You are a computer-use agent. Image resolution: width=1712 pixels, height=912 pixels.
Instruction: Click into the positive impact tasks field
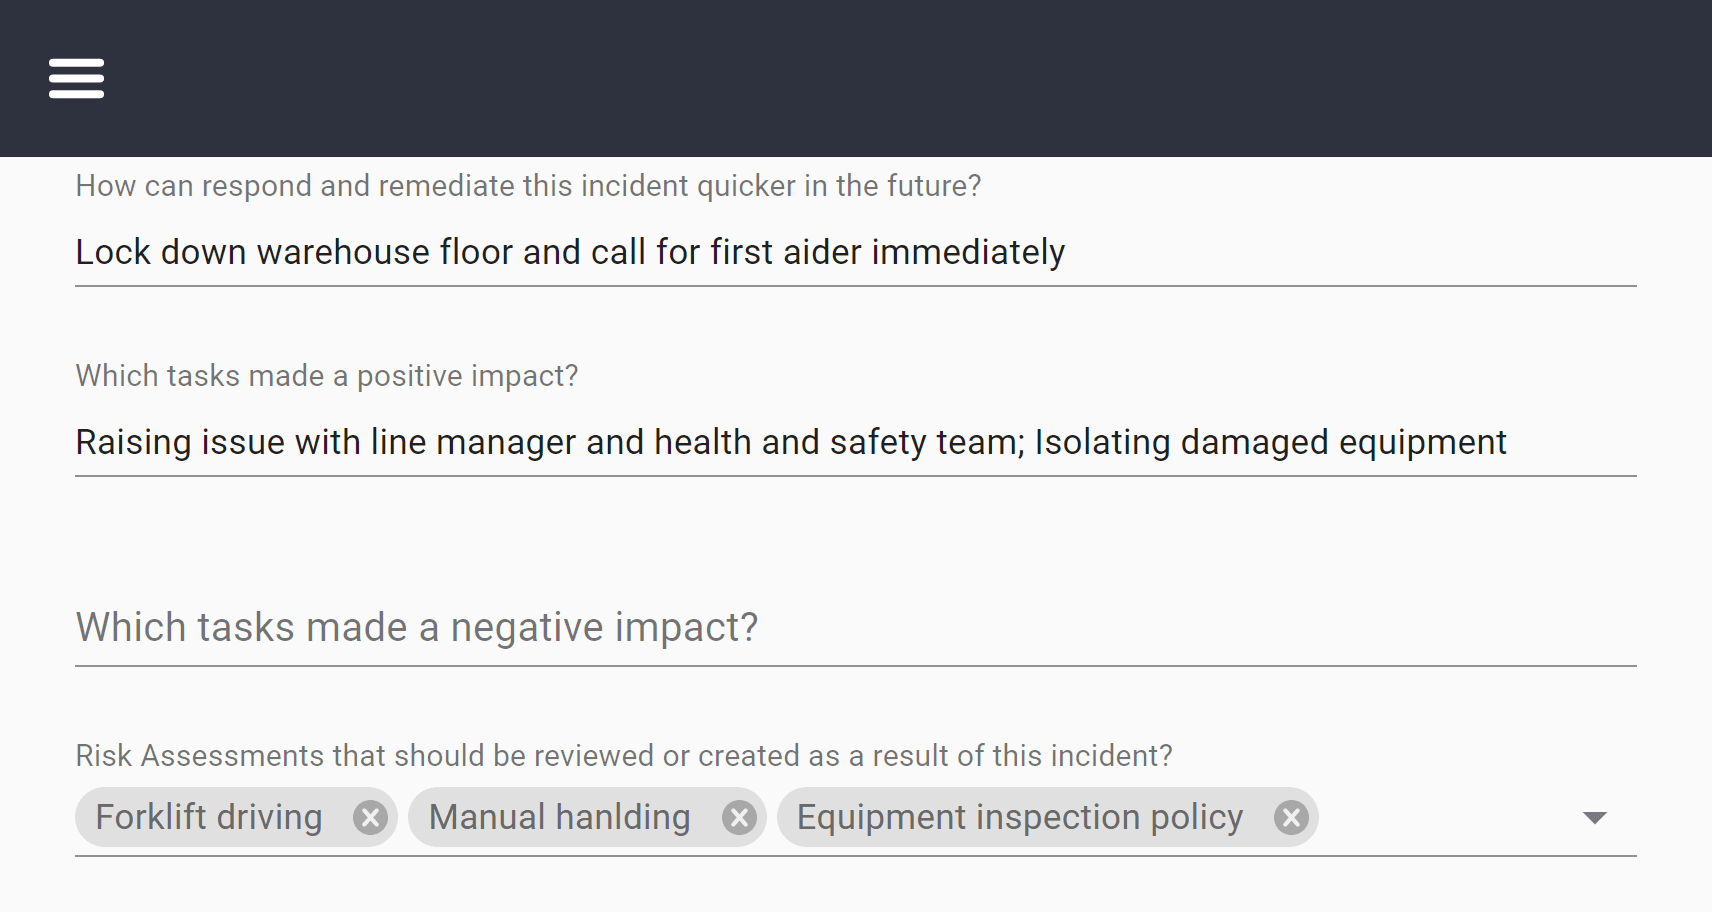point(856,442)
